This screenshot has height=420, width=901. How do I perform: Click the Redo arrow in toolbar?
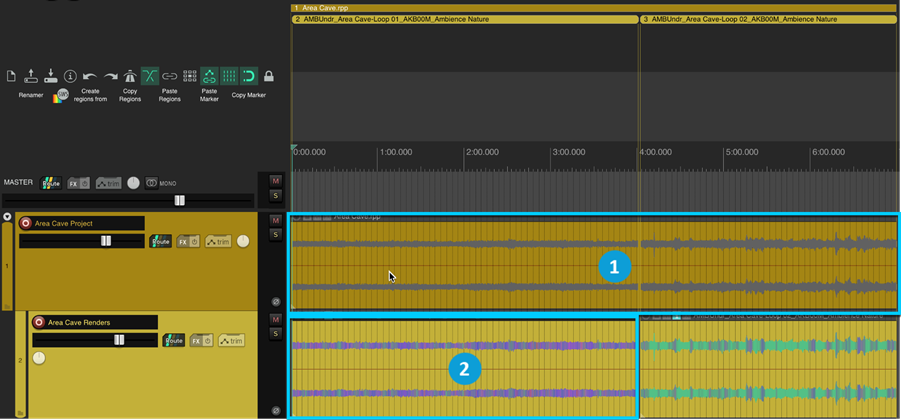(110, 76)
